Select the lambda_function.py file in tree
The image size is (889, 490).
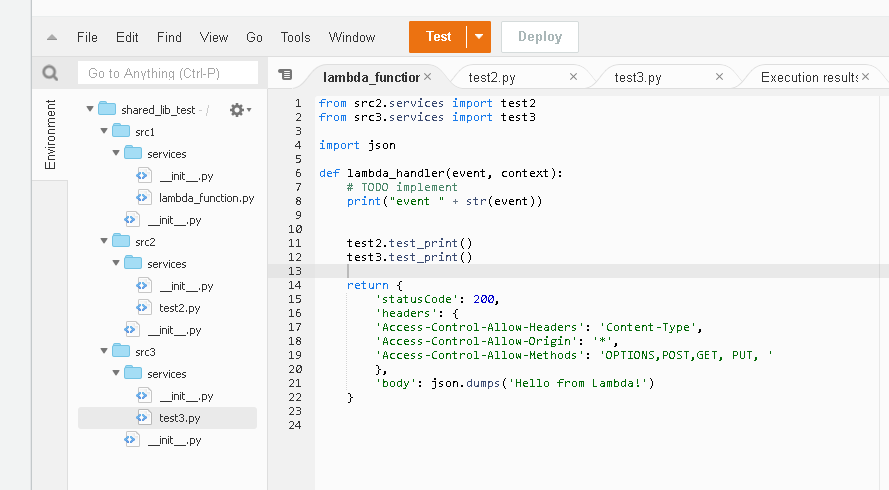(206, 198)
